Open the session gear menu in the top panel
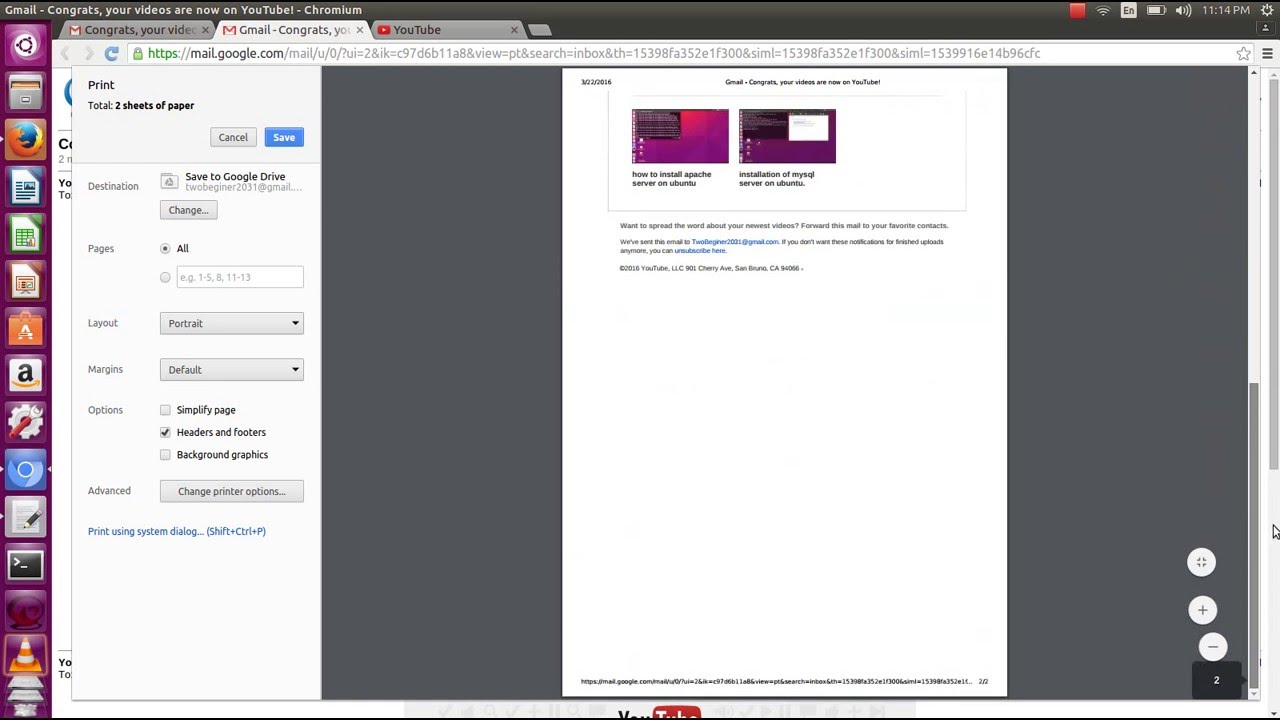This screenshot has height=720, width=1280. click(1267, 10)
